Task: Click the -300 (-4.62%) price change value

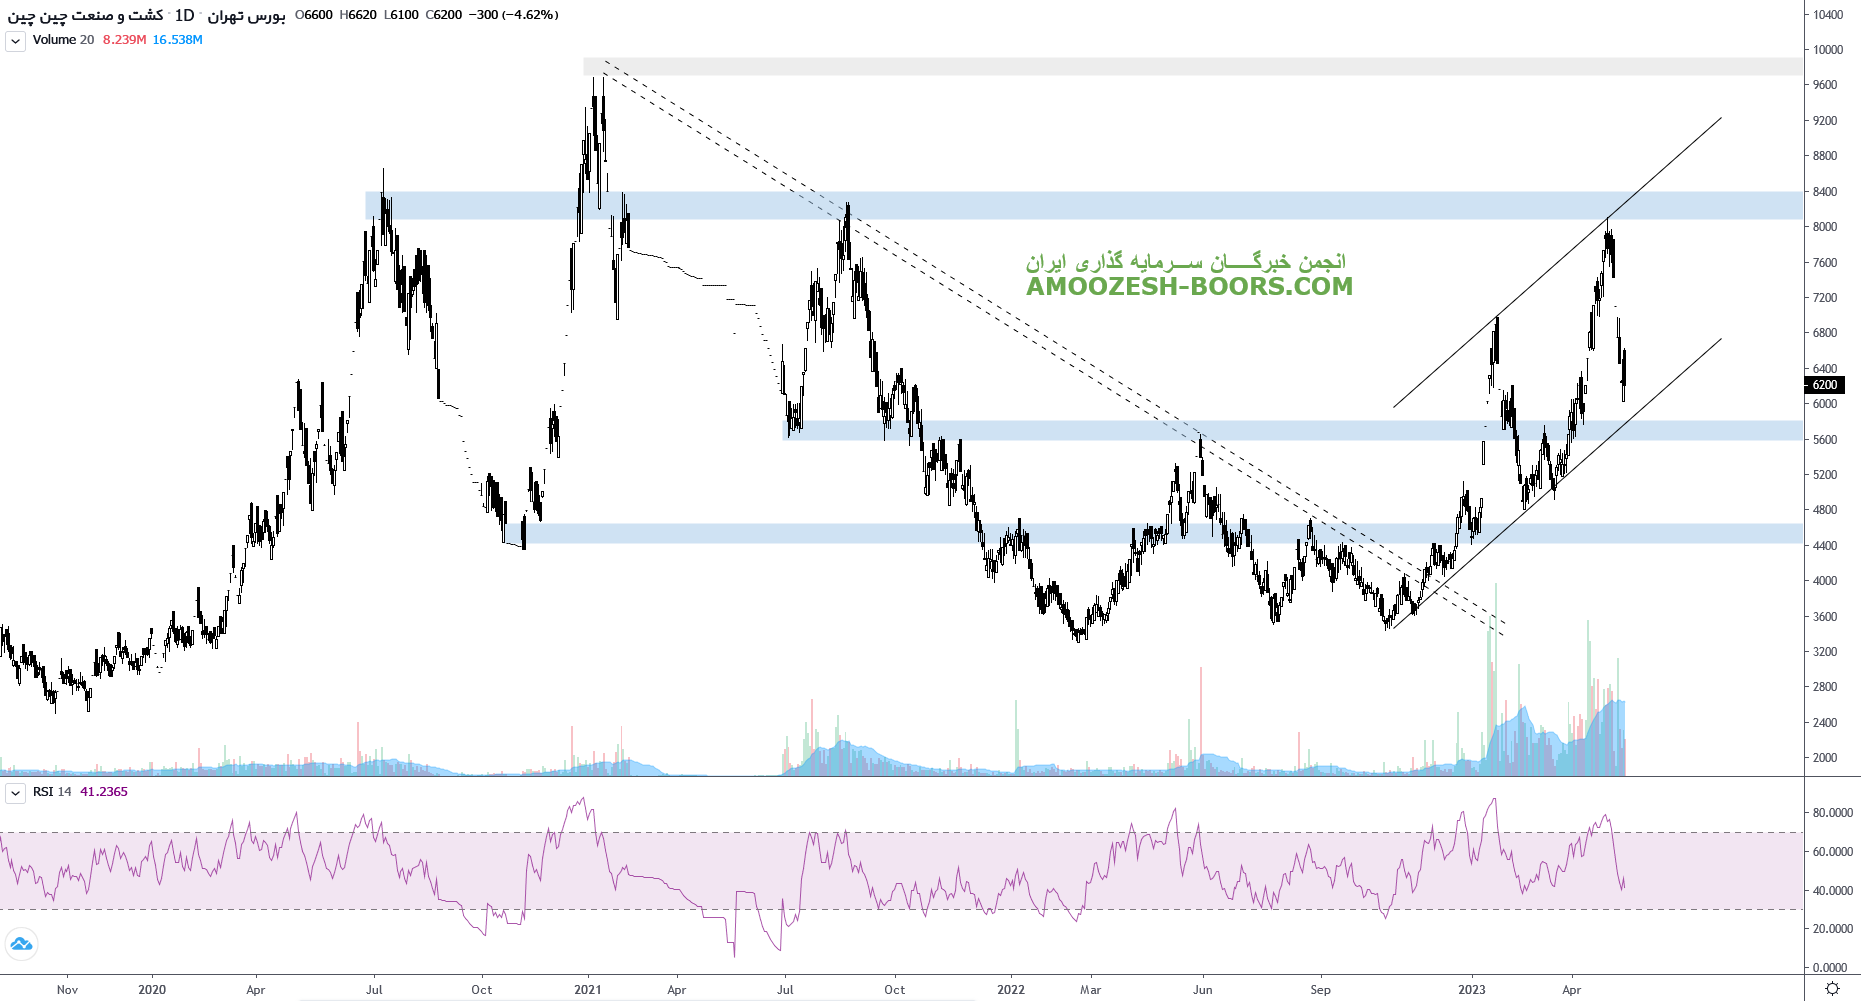Action: (x=517, y=15)
